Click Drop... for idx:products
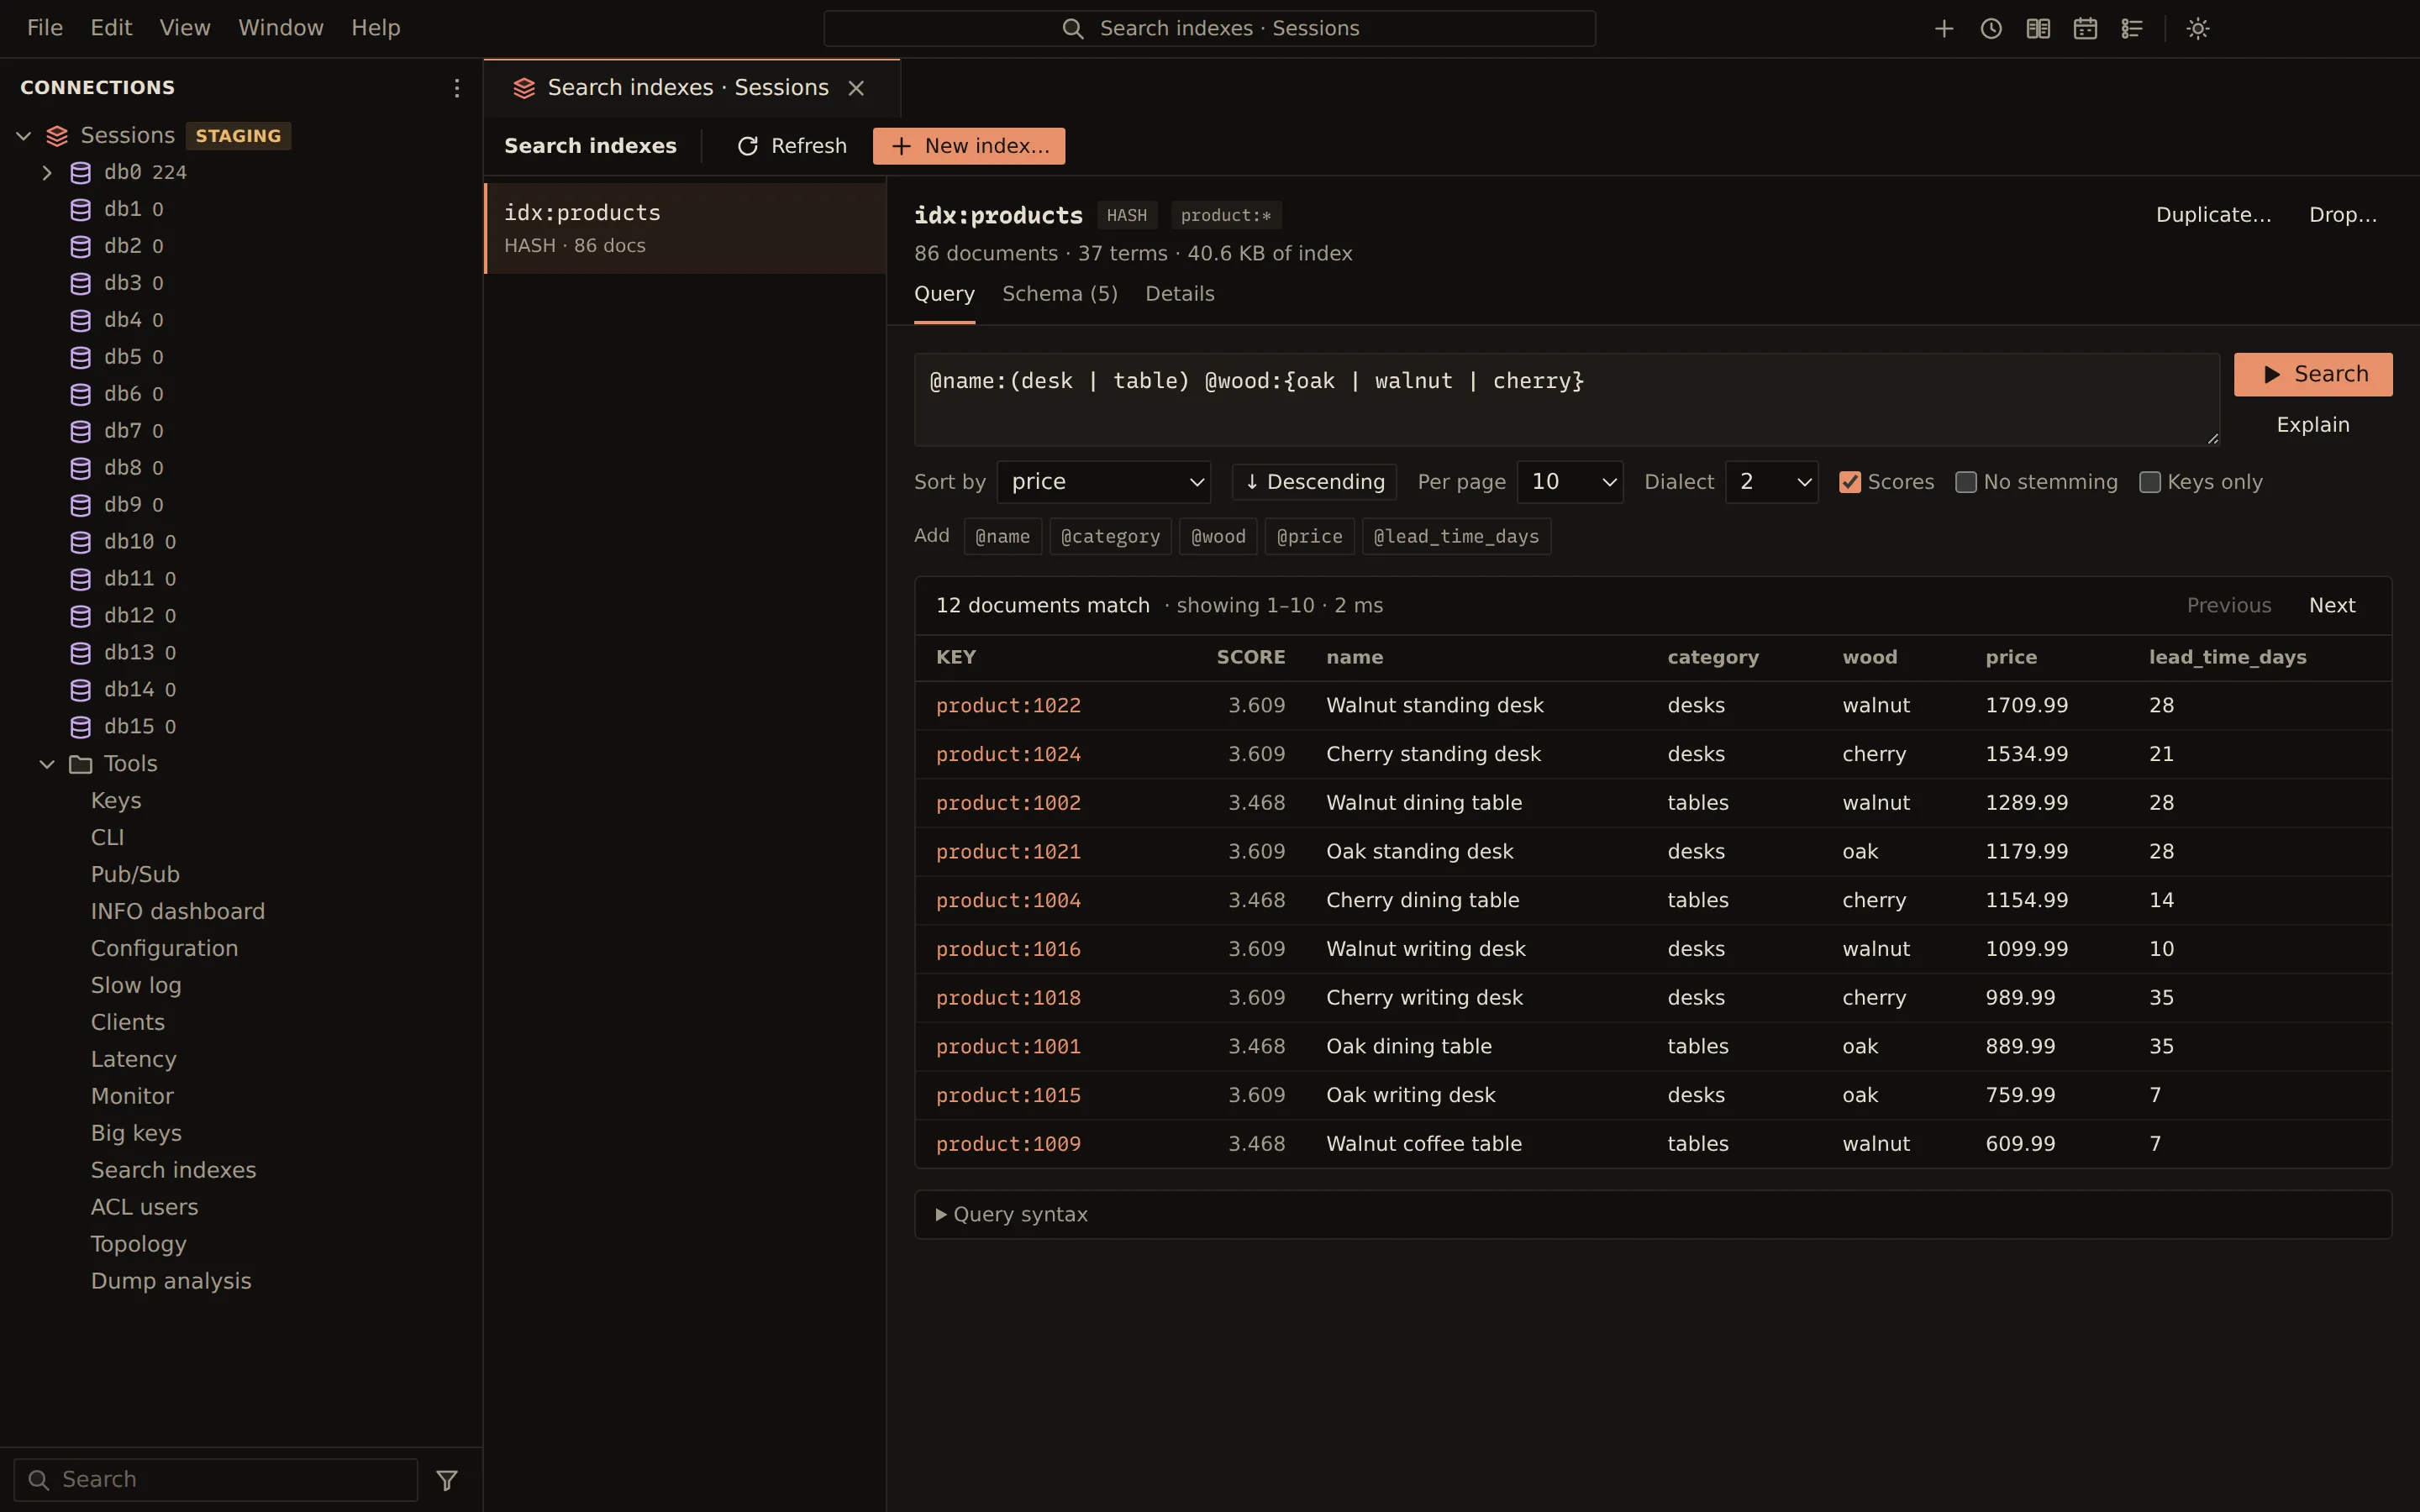 point(2343,215)
